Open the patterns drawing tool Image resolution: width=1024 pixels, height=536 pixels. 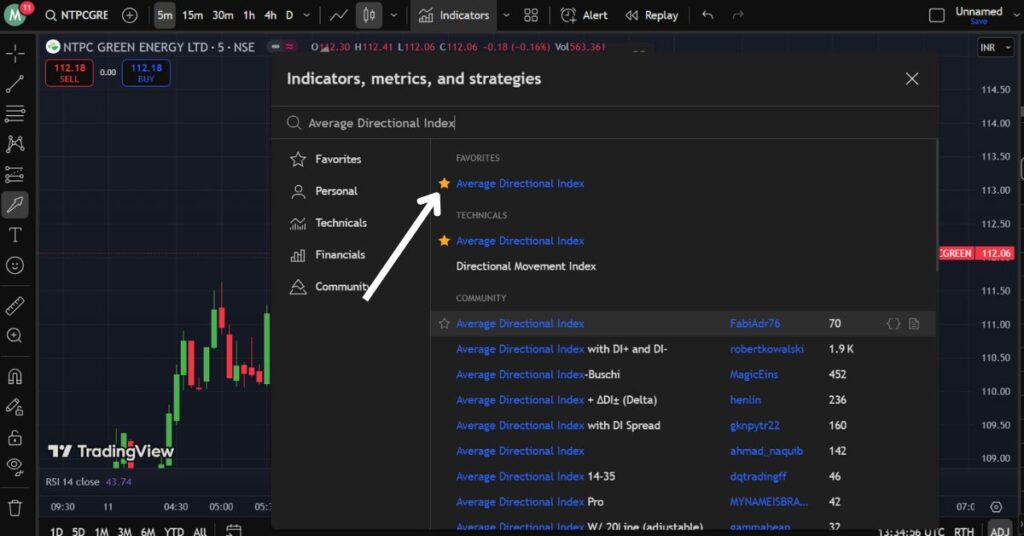click(x=15, y=144)
